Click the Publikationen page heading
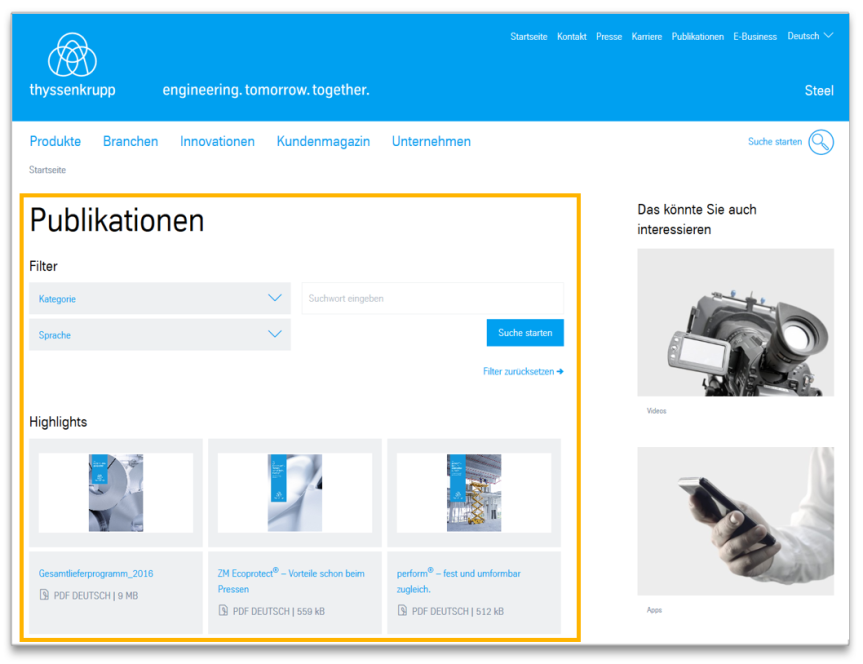This screenshot has height=664, width=863. click(x=117, y=221)
